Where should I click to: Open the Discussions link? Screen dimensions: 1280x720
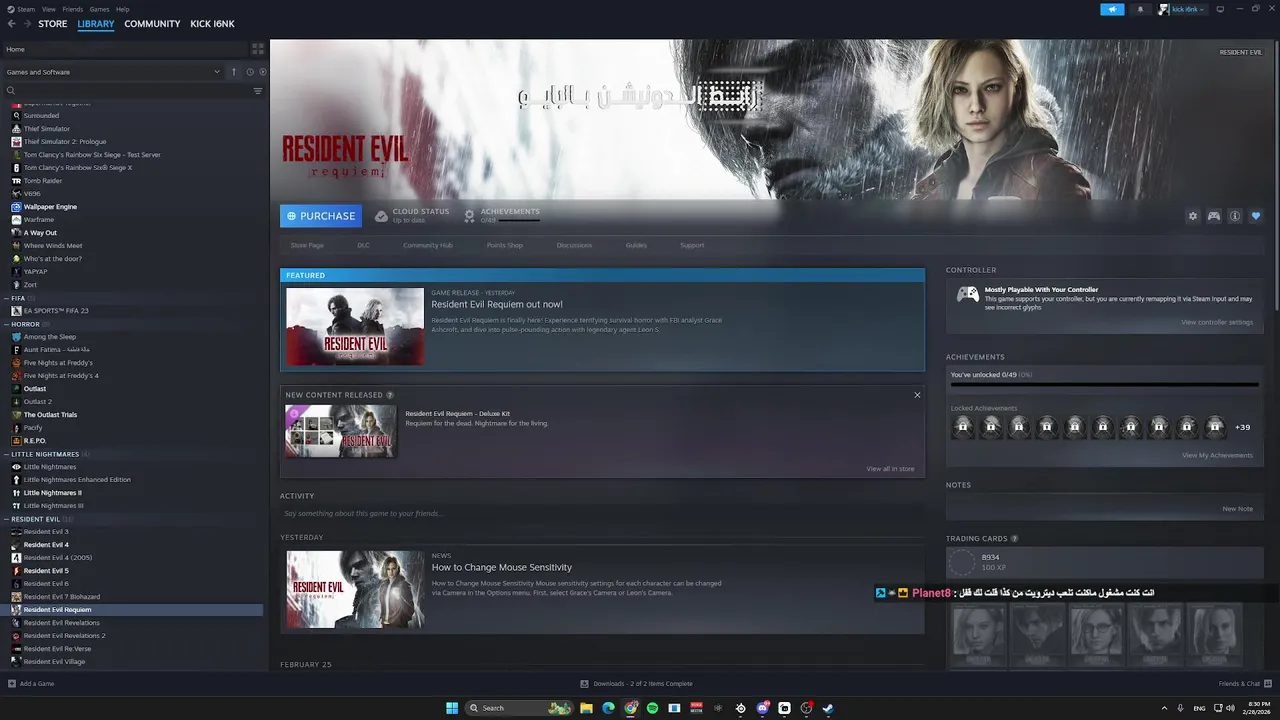pyautogui.click(x=574, y=245)
